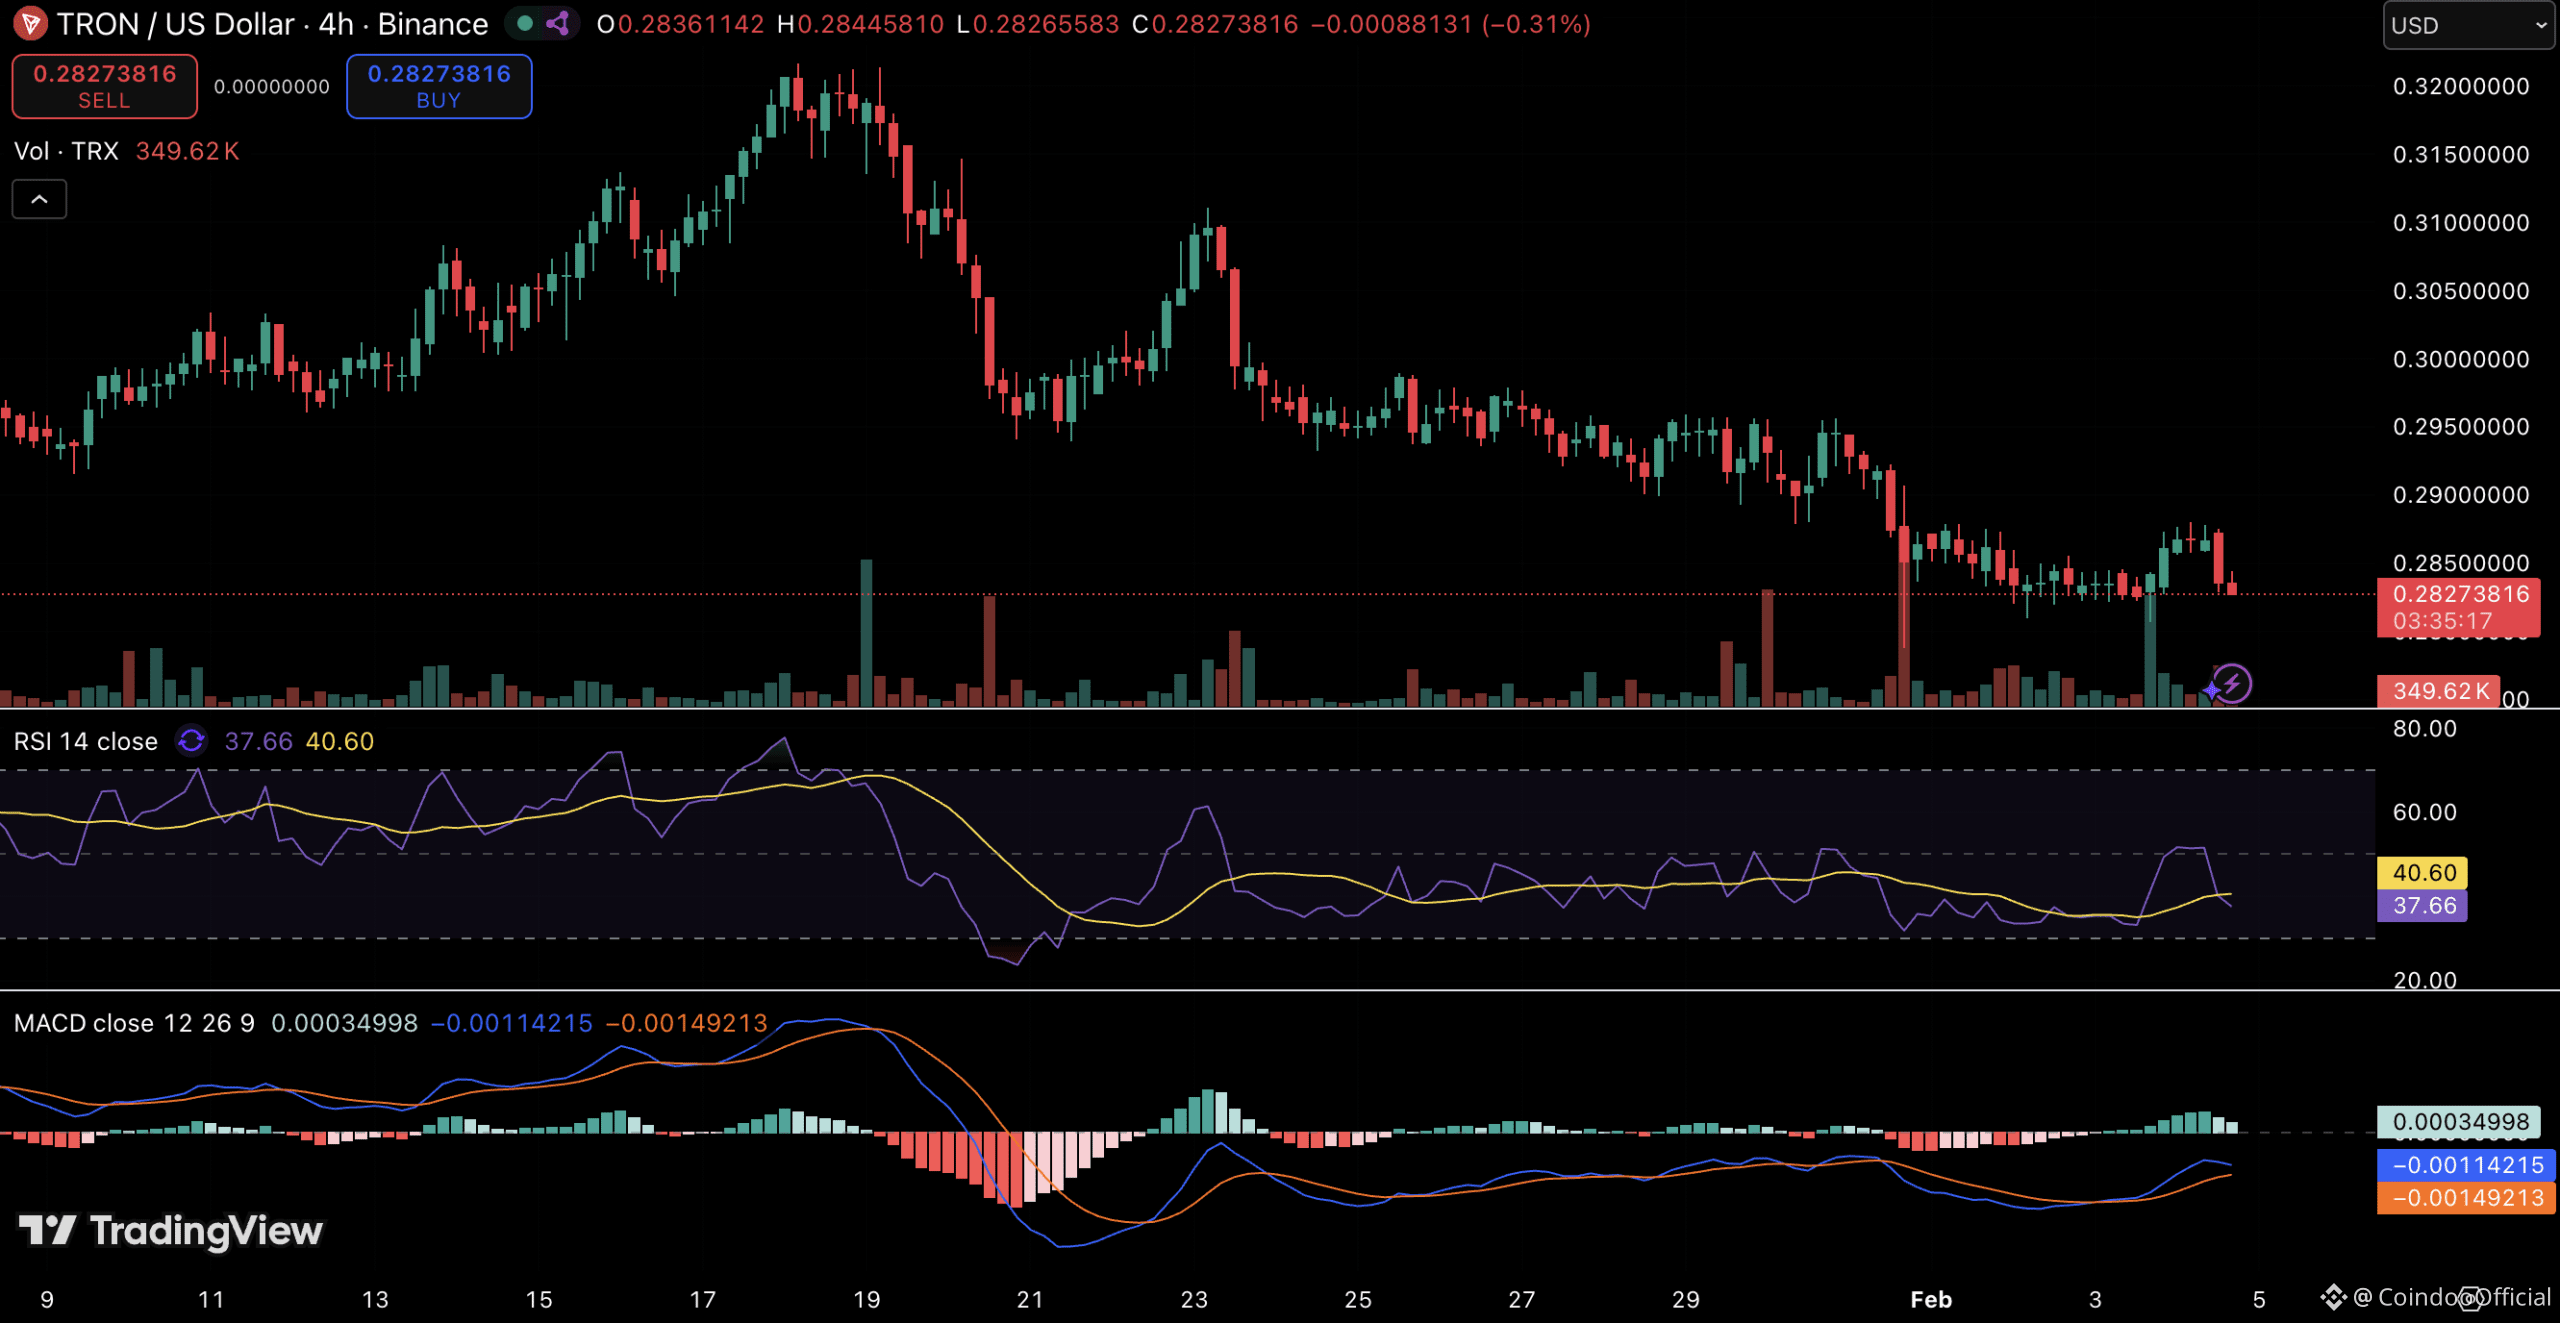Click the current price tag 0.28273816 on axis

click(2459, 595)
